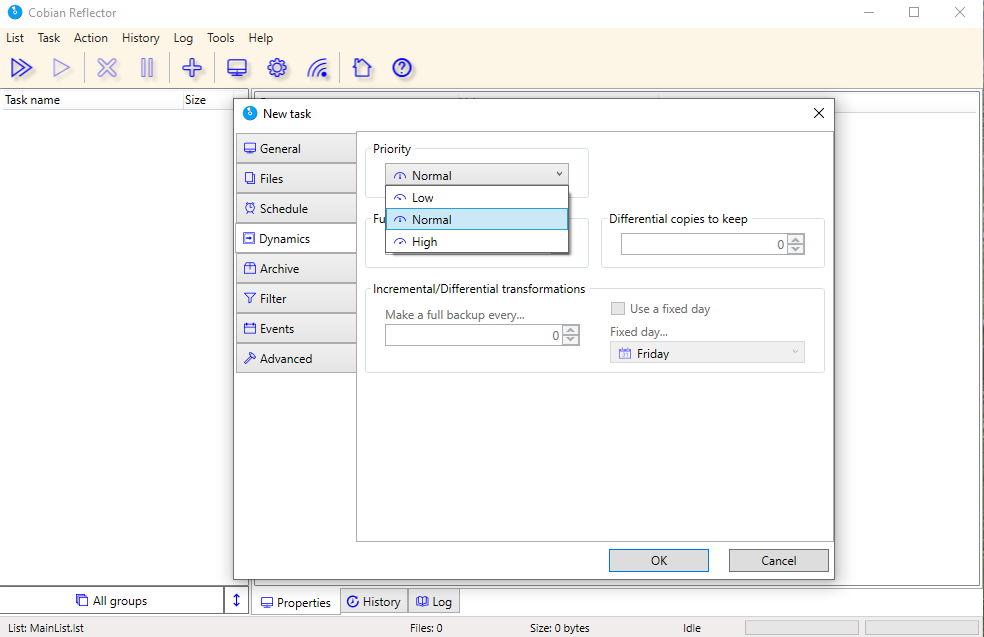The height and width of the screenshot is (637, 984).
Task: Click the sort arrows icon beside All groups
Action: [237, 600]
